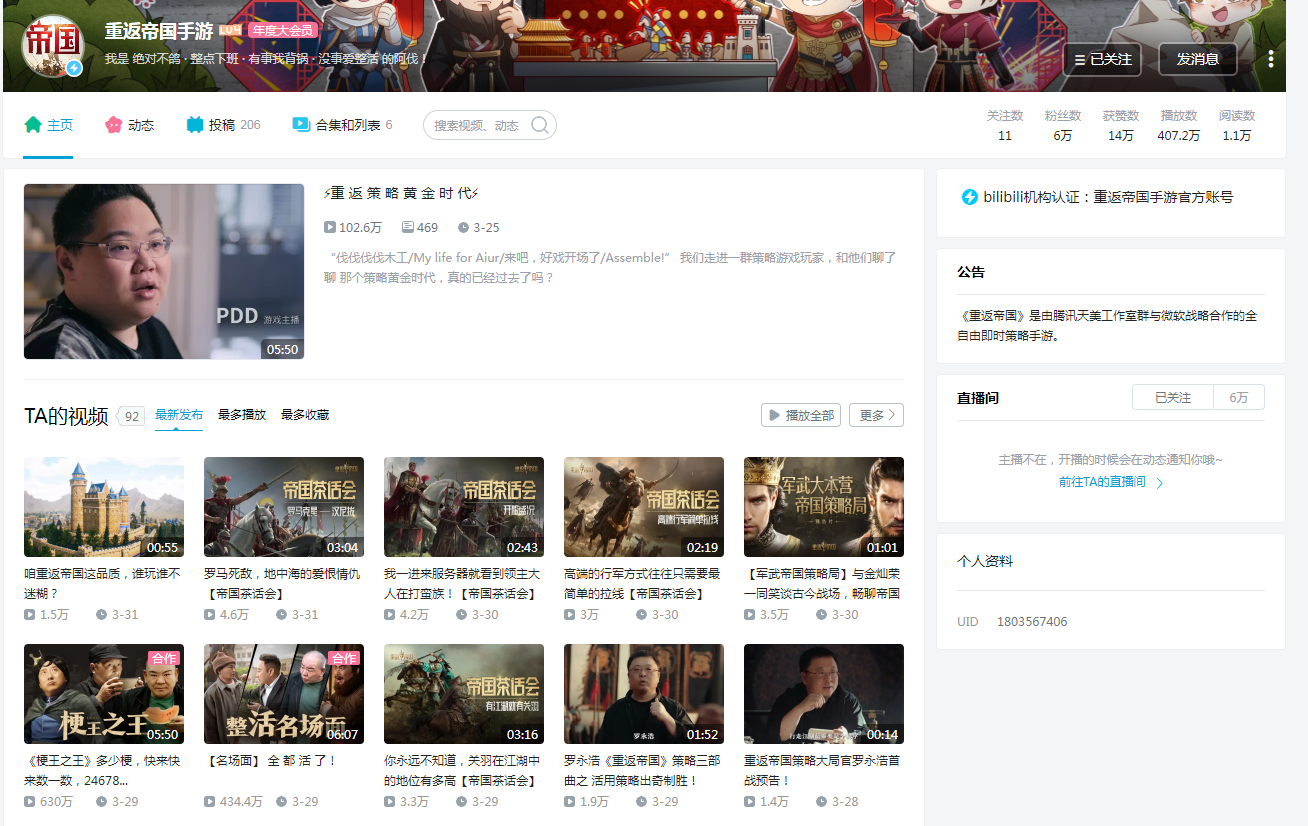The image size is (1308, 826).
Task: Open title 你永远不知道，关羽在江湖中
Action: (463, 771)
